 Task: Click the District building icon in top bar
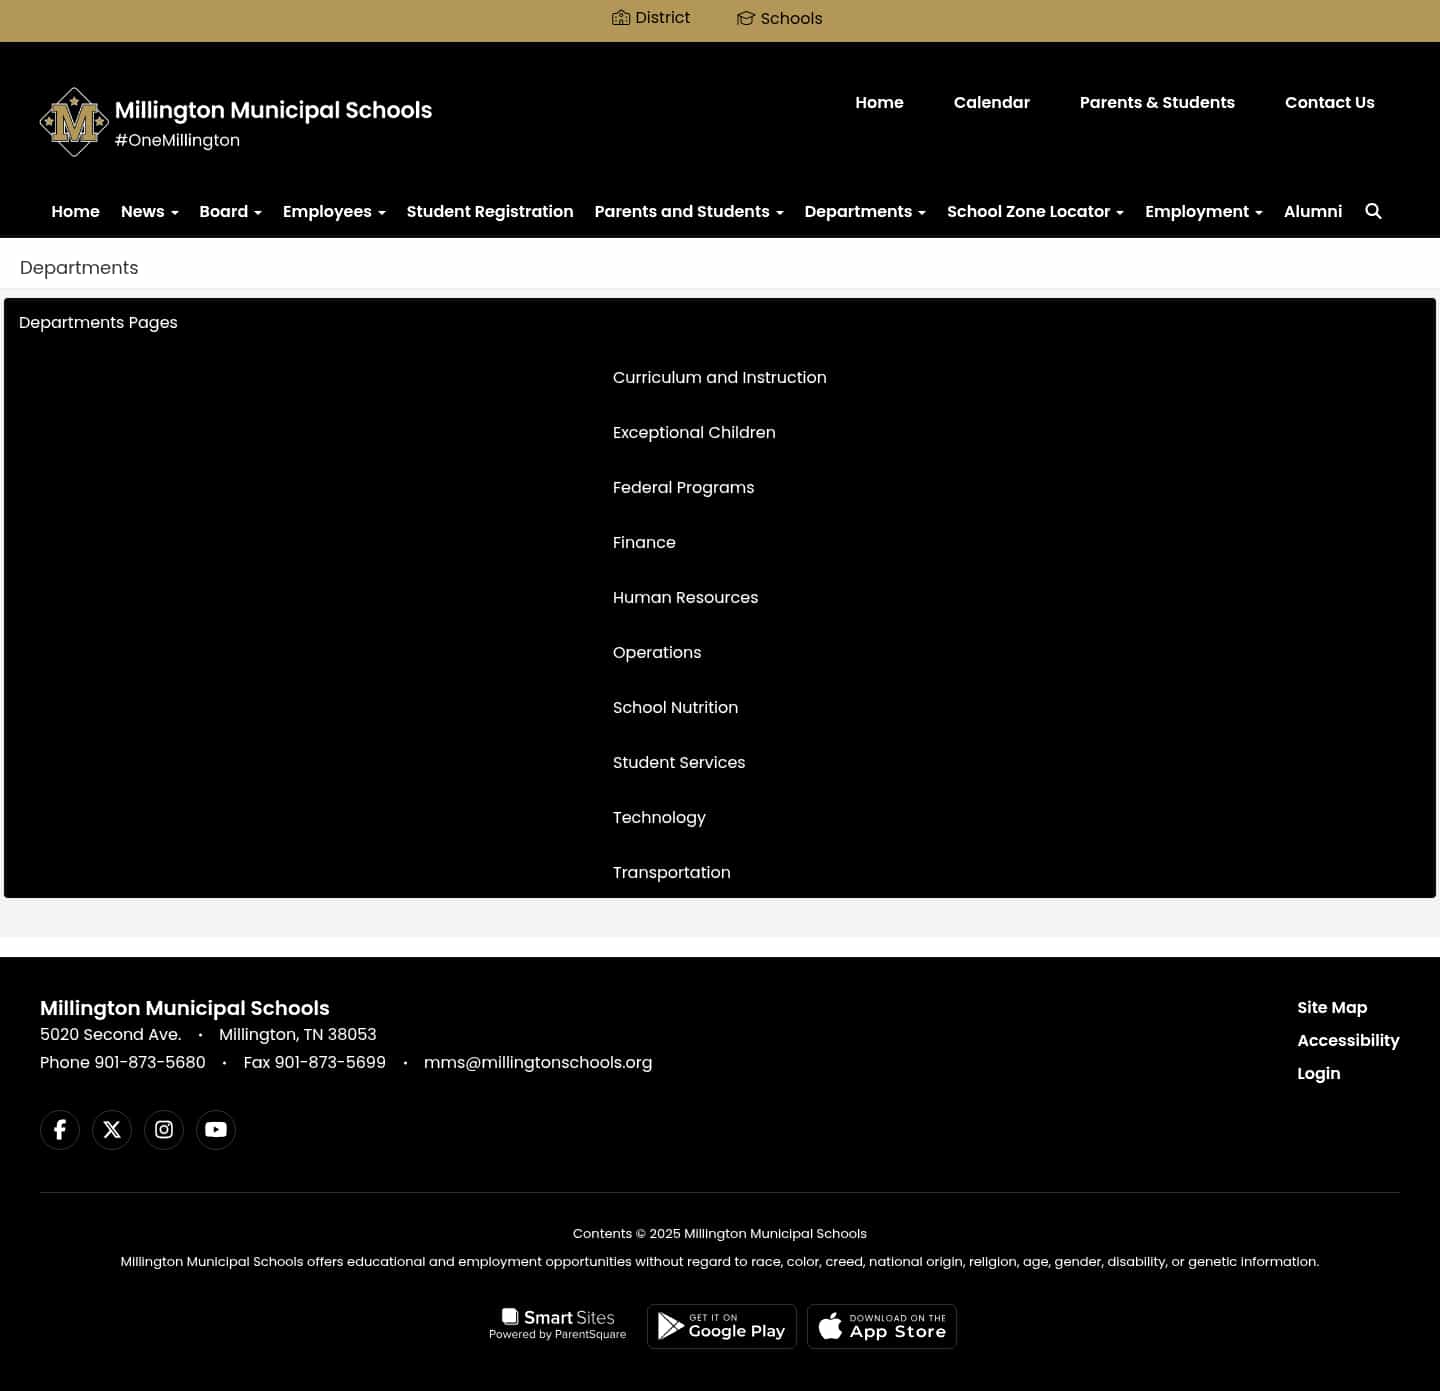coord(621,18)
